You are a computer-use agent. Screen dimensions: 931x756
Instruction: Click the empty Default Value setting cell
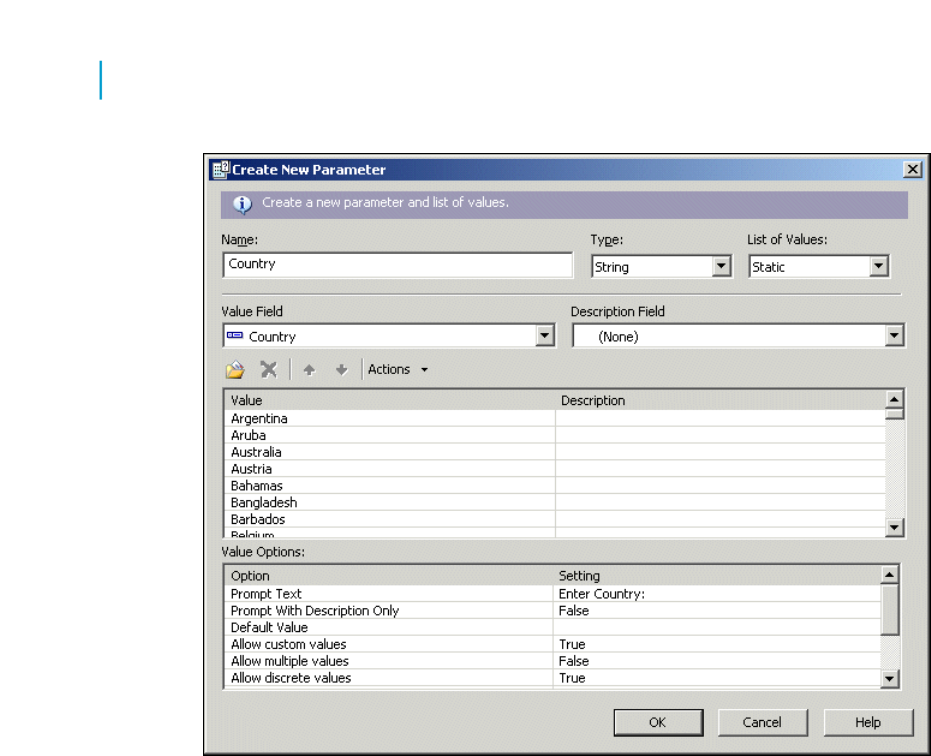click(717, 627)
